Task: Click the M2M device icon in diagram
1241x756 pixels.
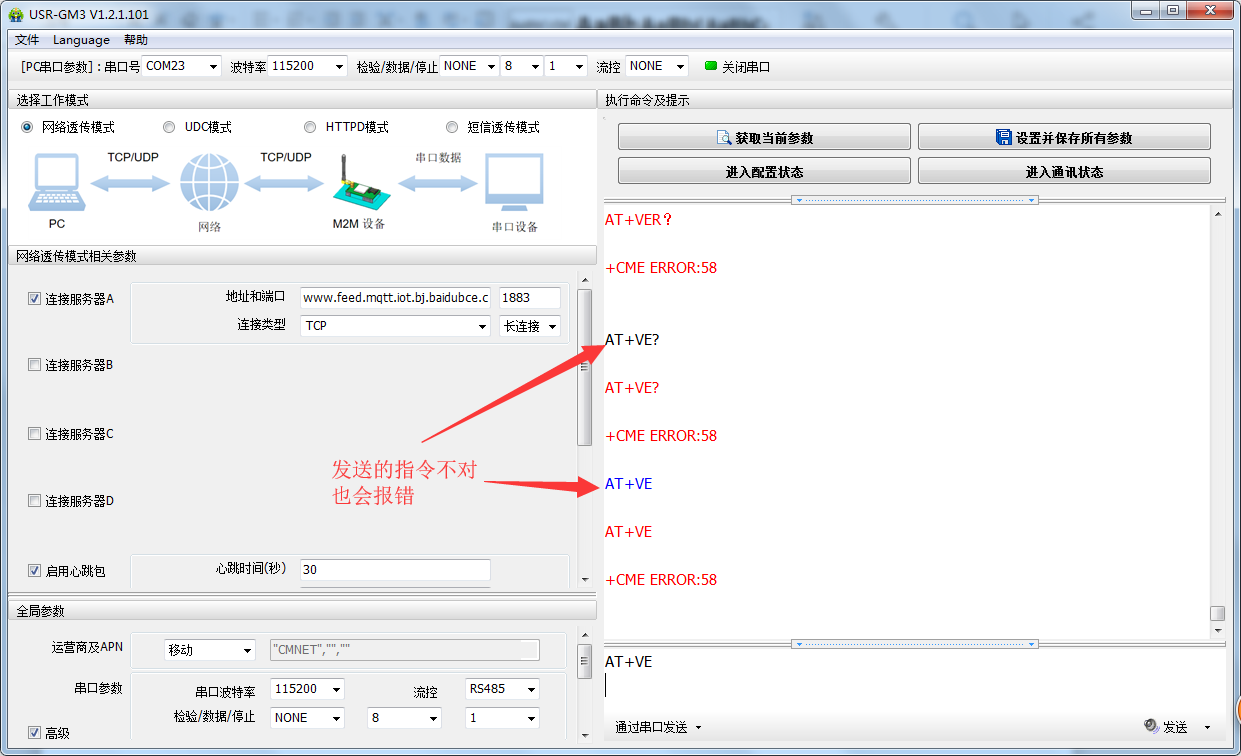Action: coord(357,183)
